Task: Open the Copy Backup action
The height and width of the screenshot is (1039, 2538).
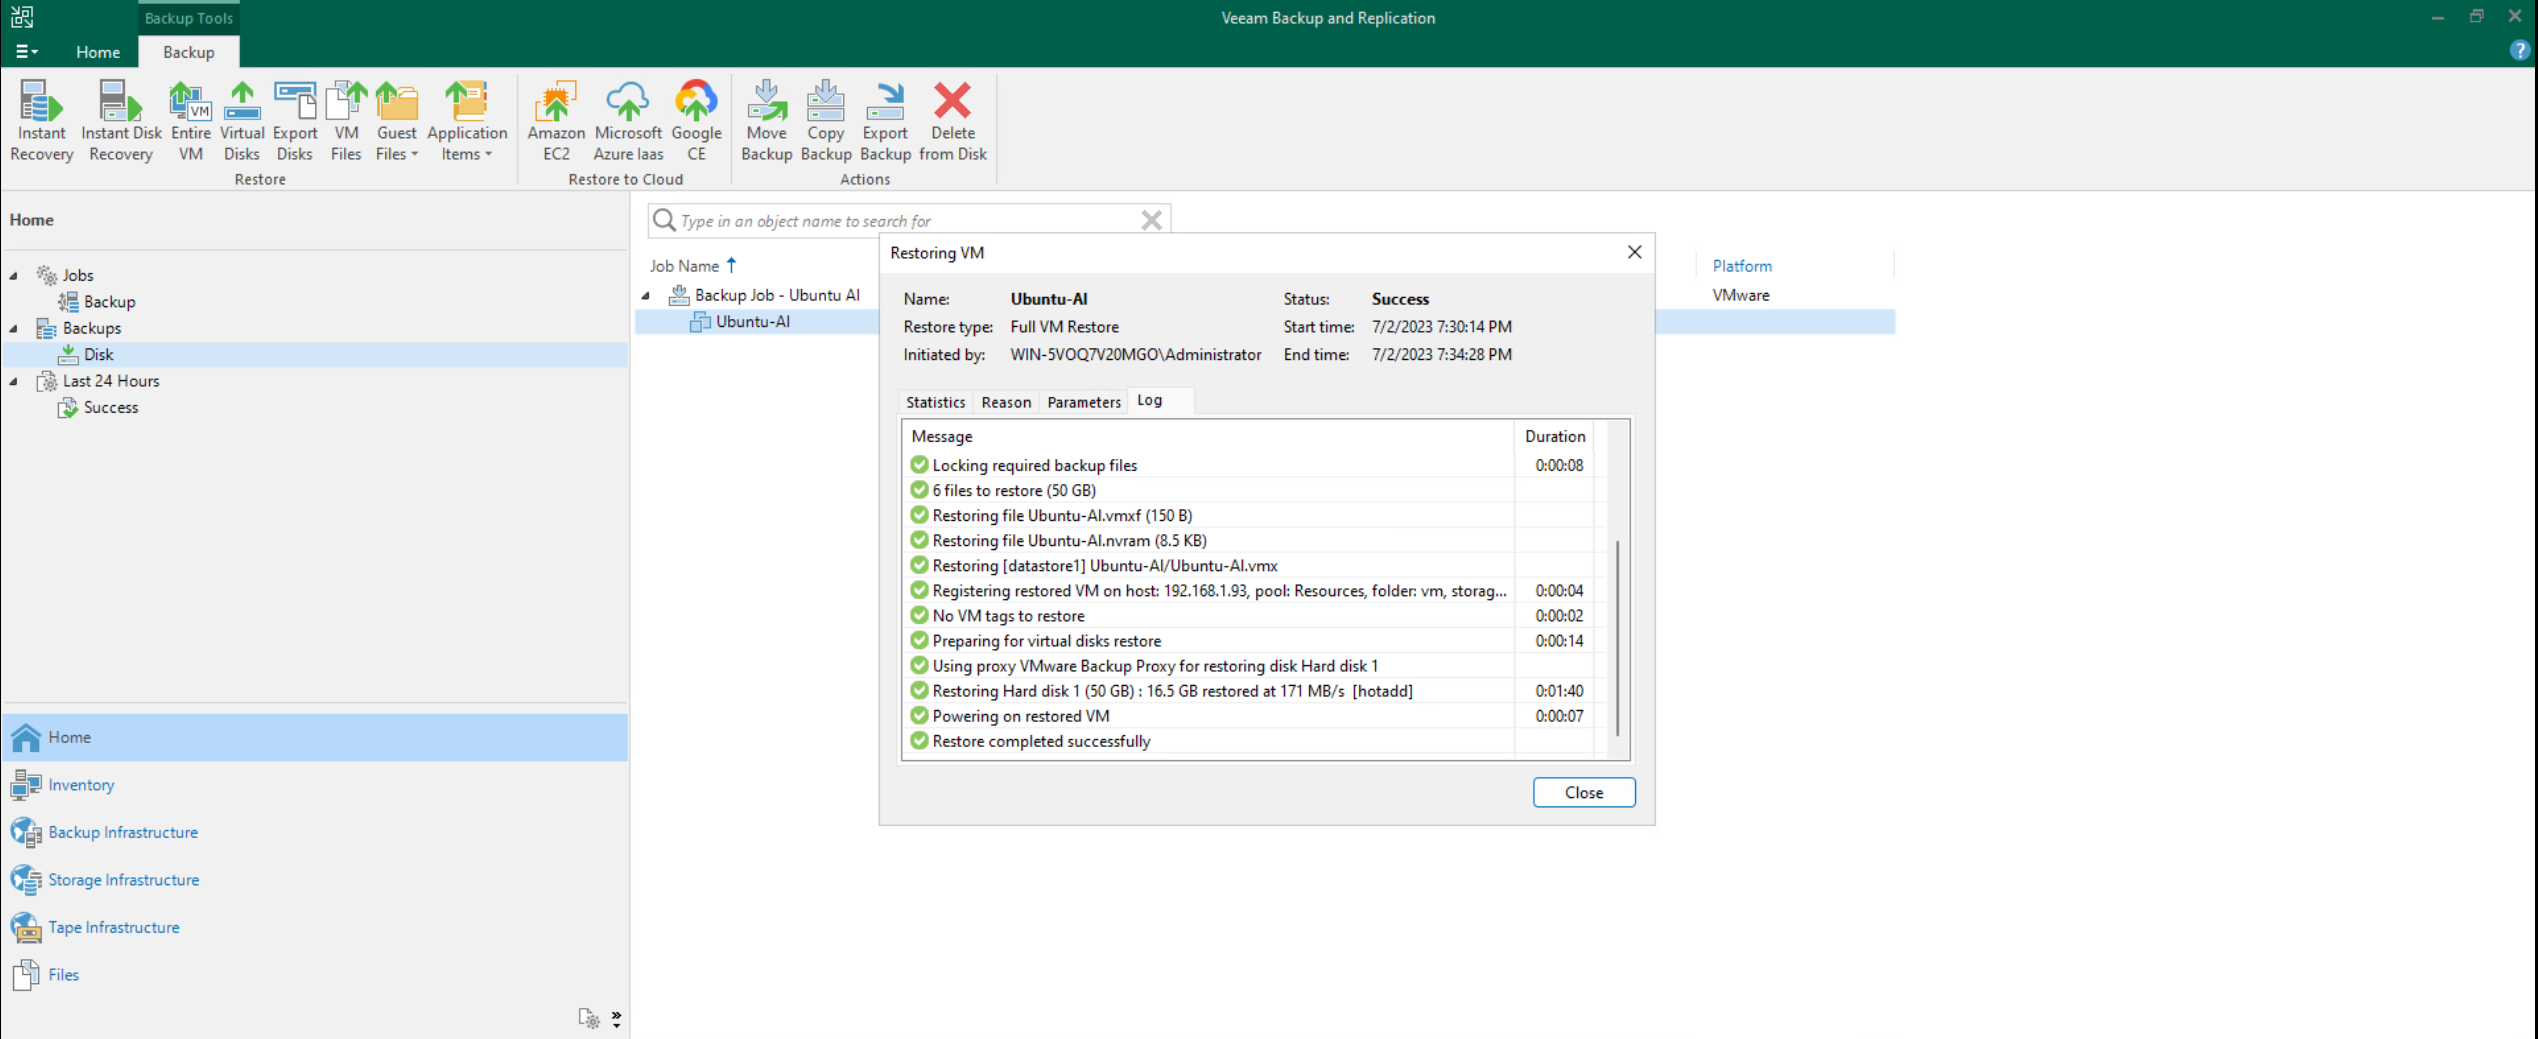Action: [825, 121]
